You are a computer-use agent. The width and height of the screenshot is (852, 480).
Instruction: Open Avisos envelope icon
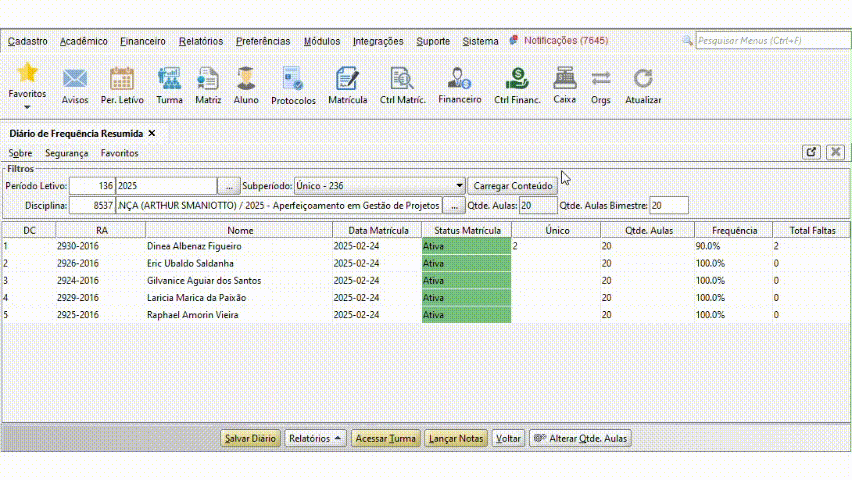(x=74, y=79)
